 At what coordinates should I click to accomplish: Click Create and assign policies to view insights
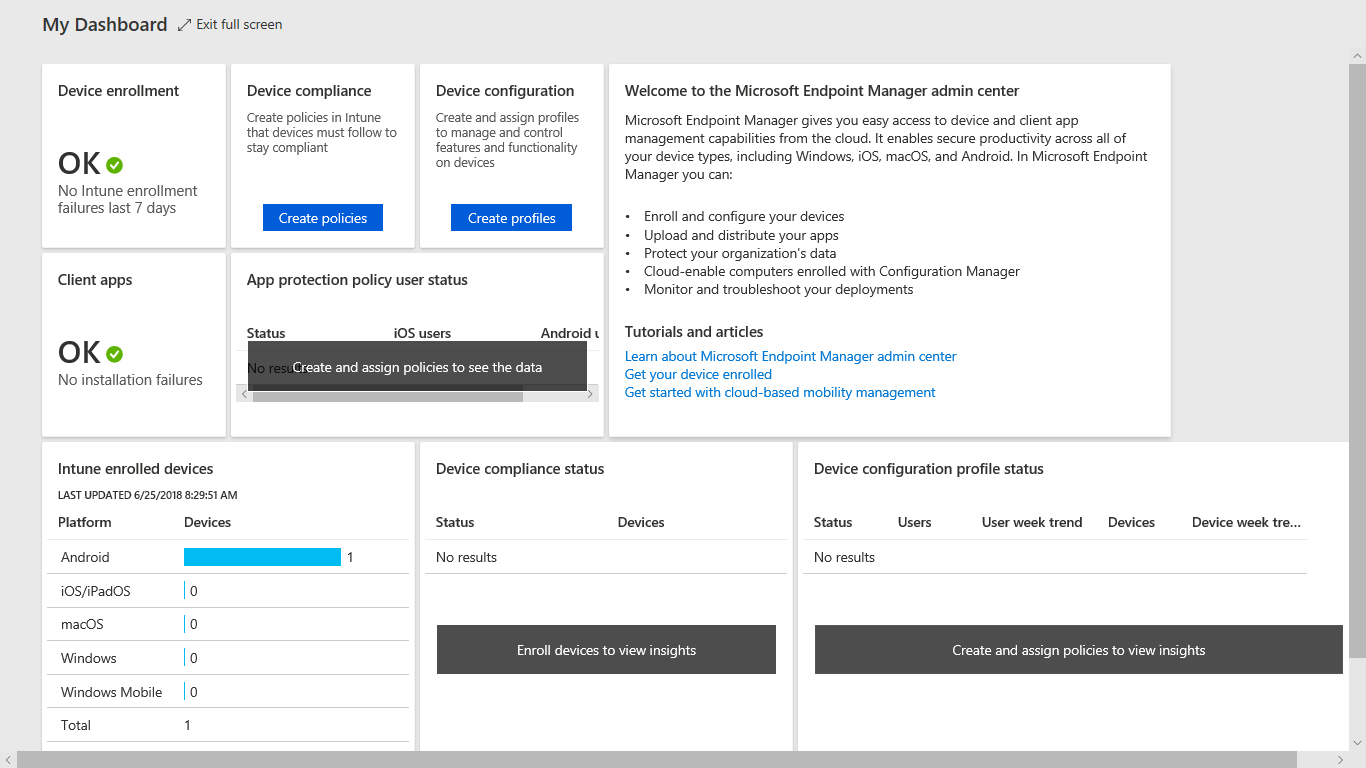tap(1078, 649)
